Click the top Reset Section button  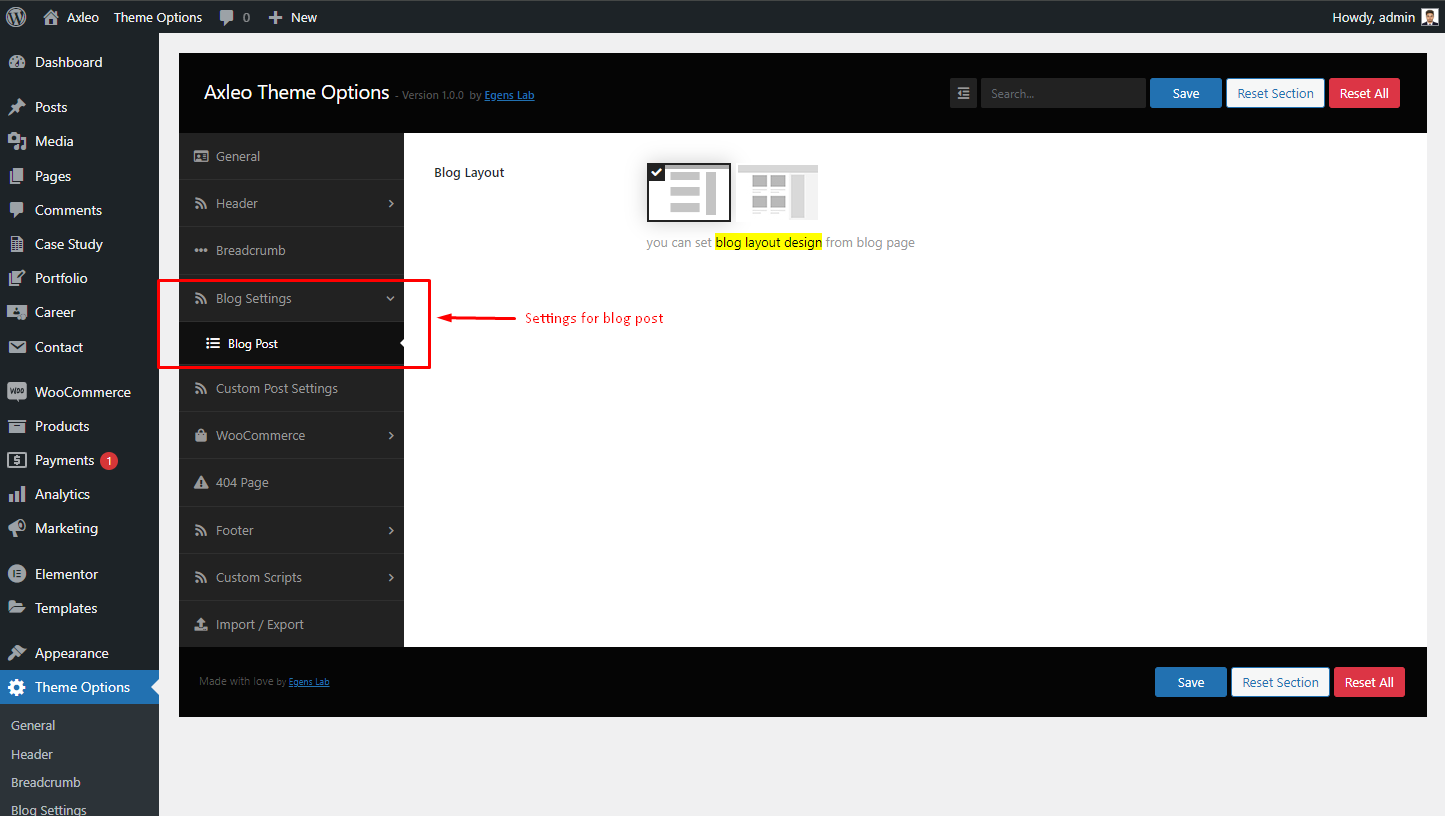(1276, 93)
